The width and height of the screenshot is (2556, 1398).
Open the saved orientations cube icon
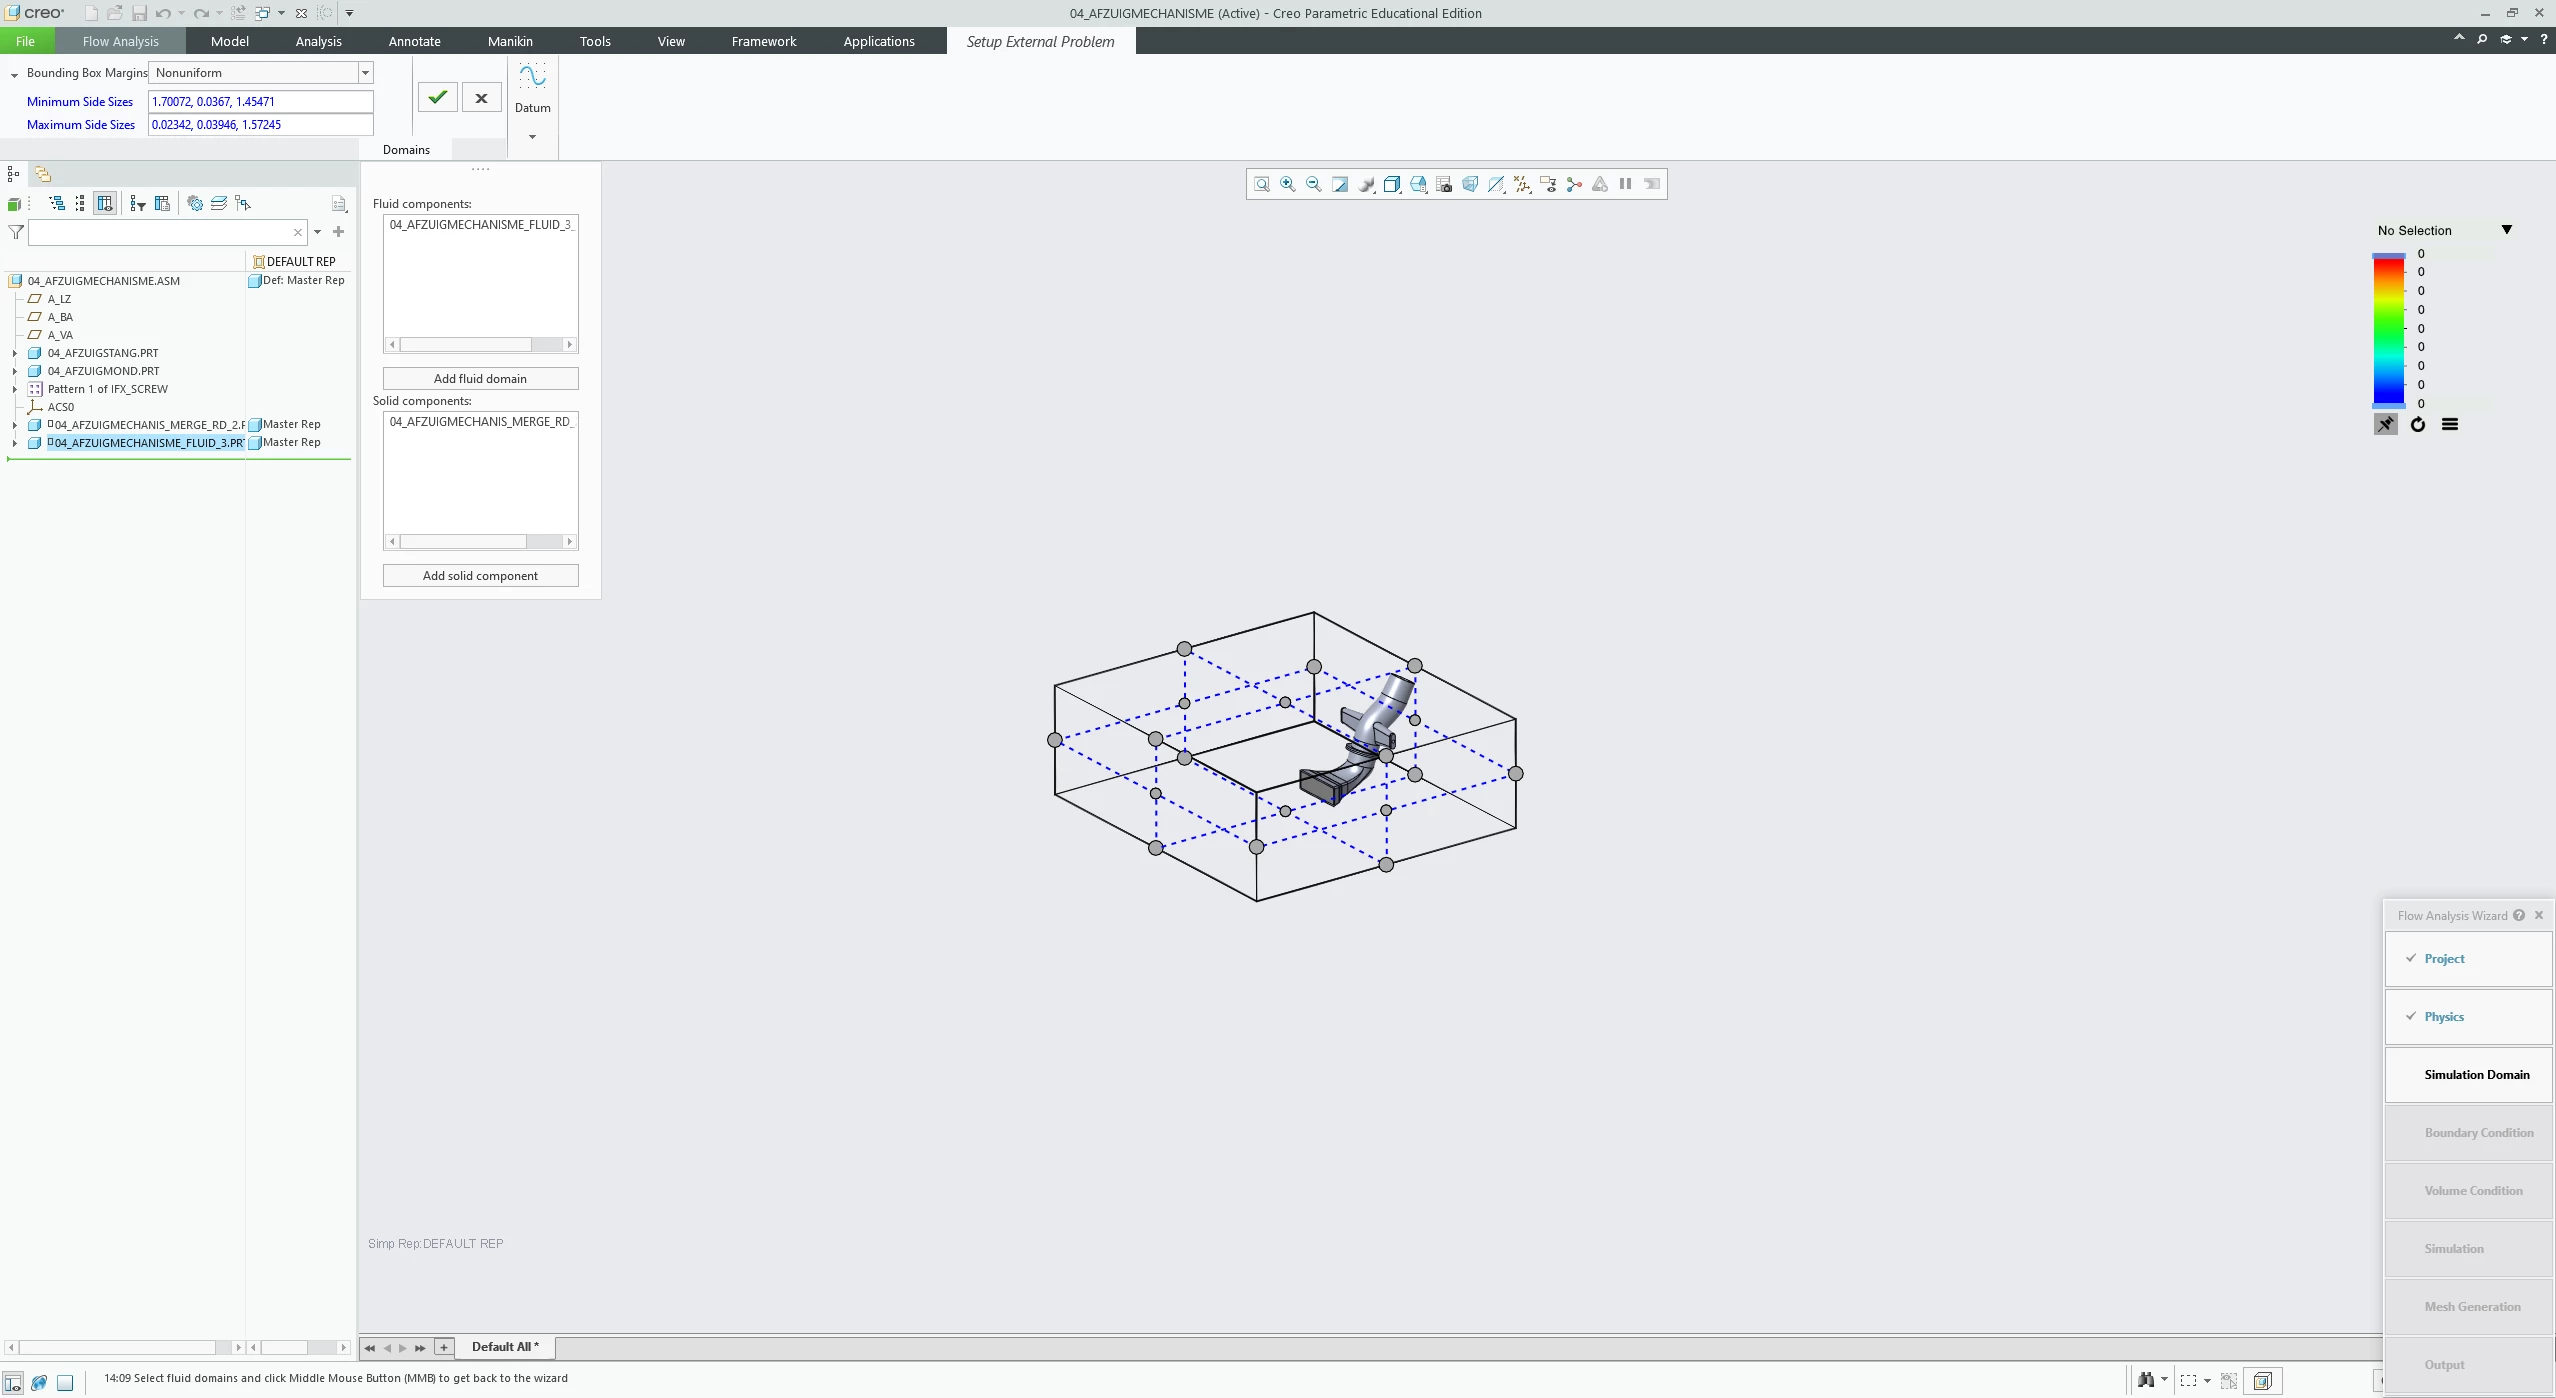(x=1392, y=184)
